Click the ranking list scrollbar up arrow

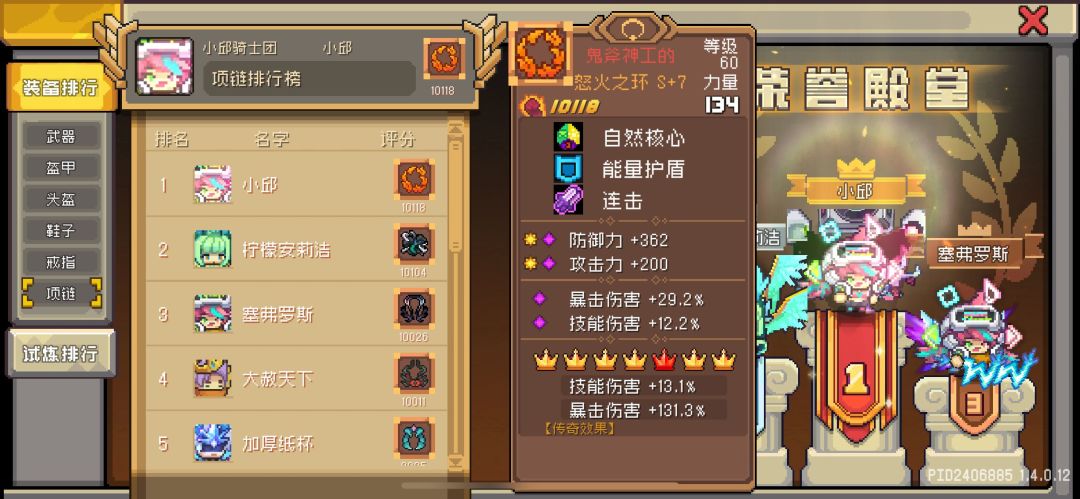point(456,128)
